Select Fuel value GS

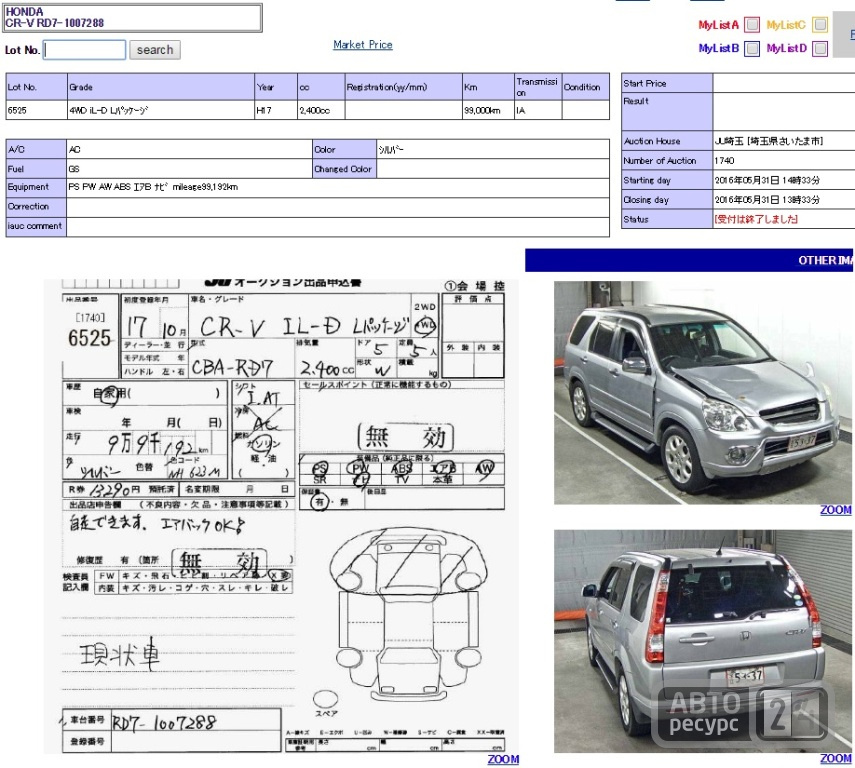click(74, 169)
